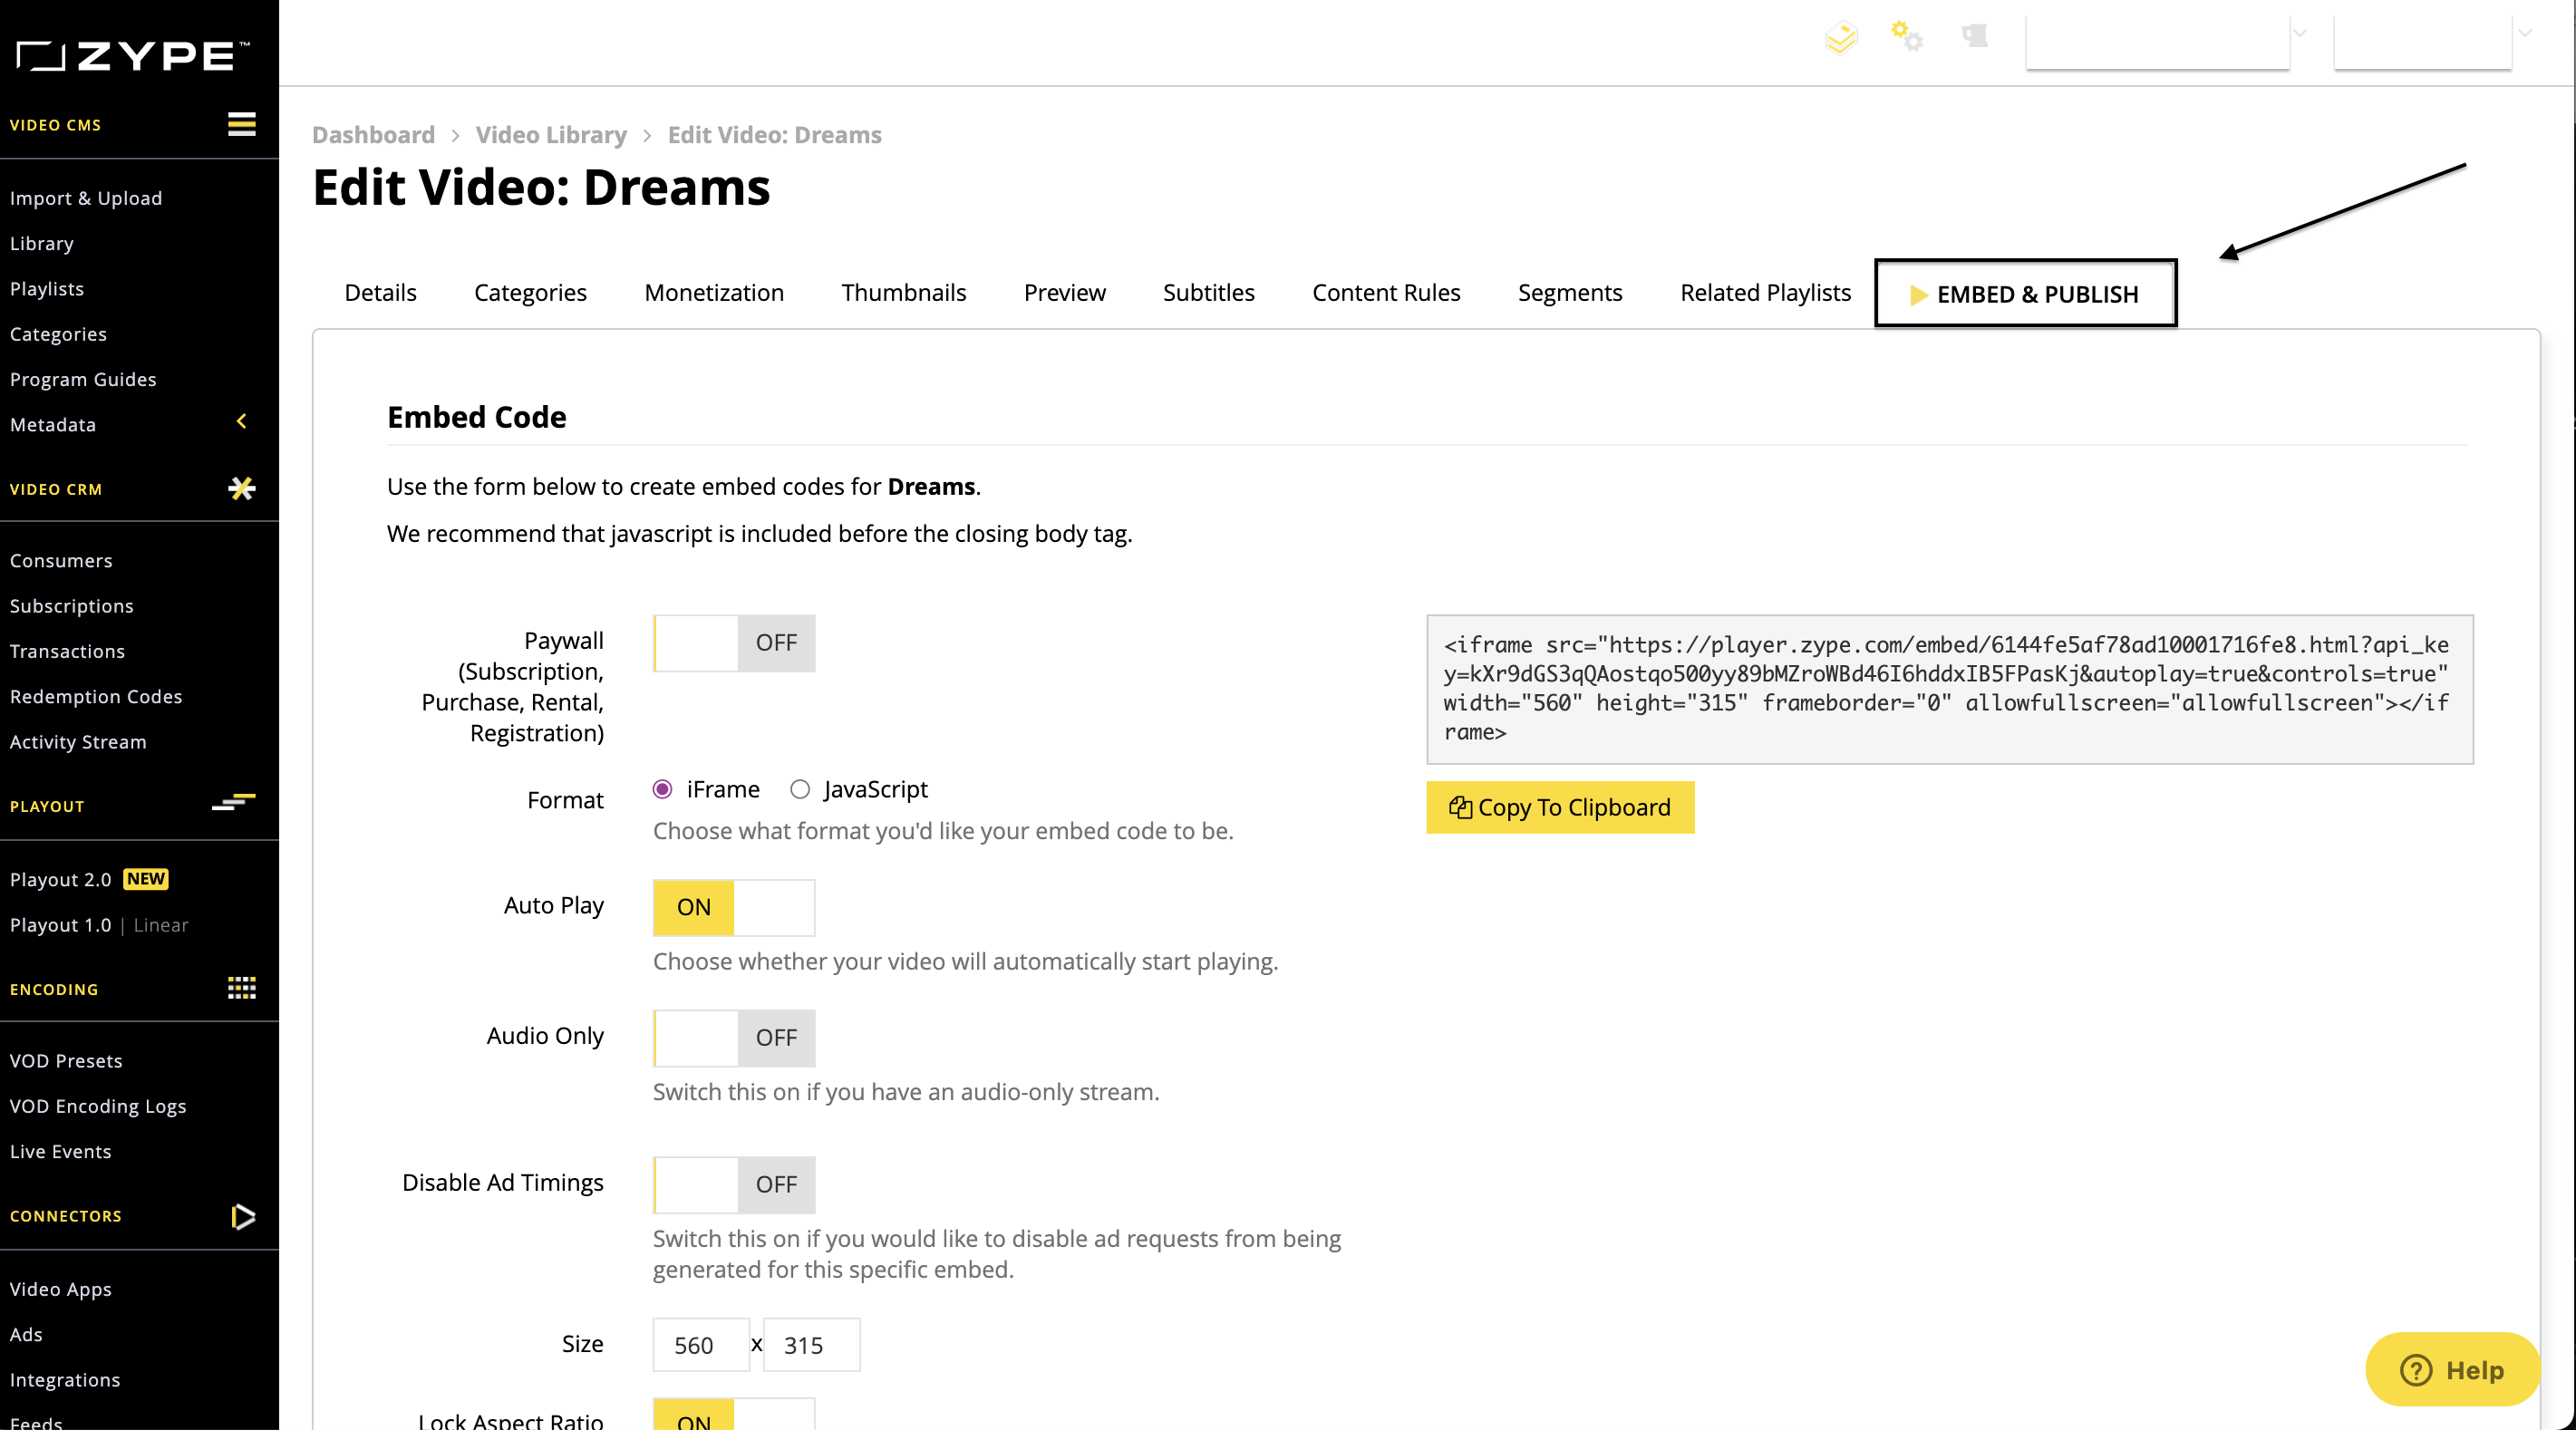The image size is (2576, 1430).
Task: Open the first header dropdown arrow
Action: [2300, 33]
